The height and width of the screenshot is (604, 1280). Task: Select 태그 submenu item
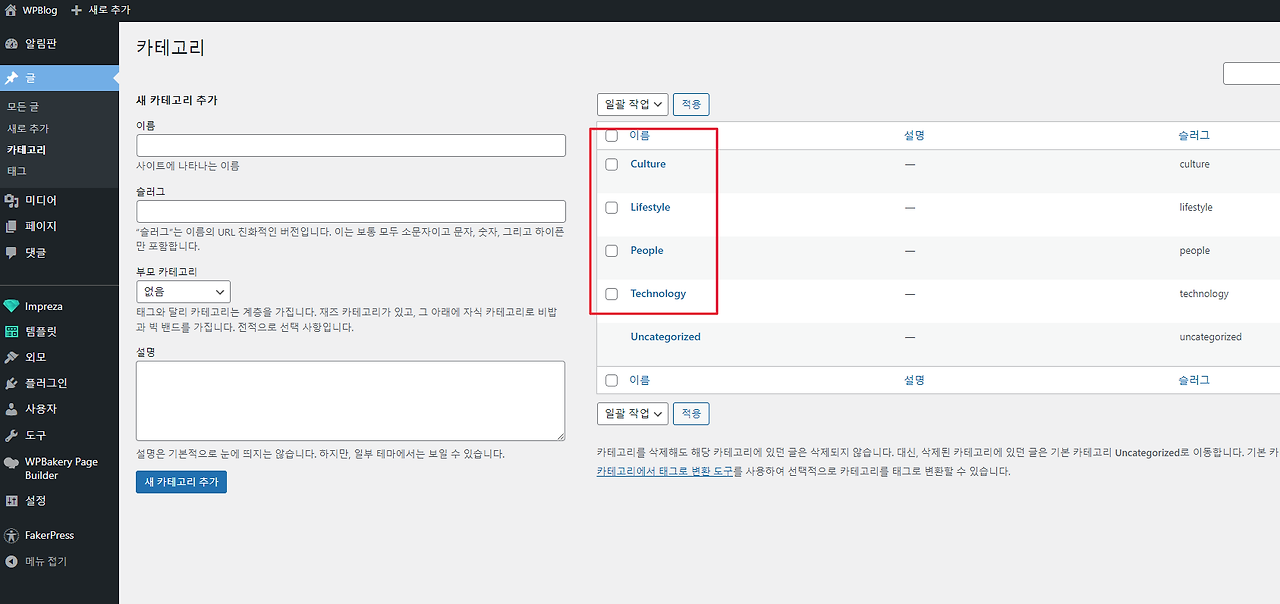tap(17, 172)
